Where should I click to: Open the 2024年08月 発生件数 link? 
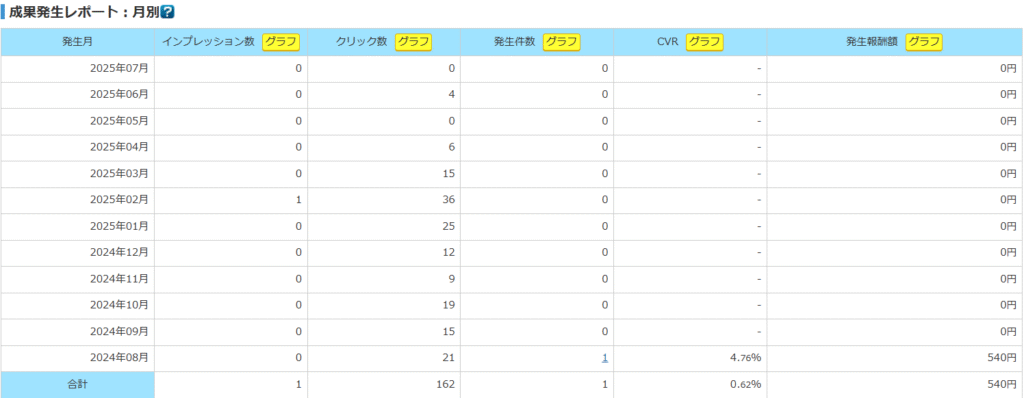(605, 357)
